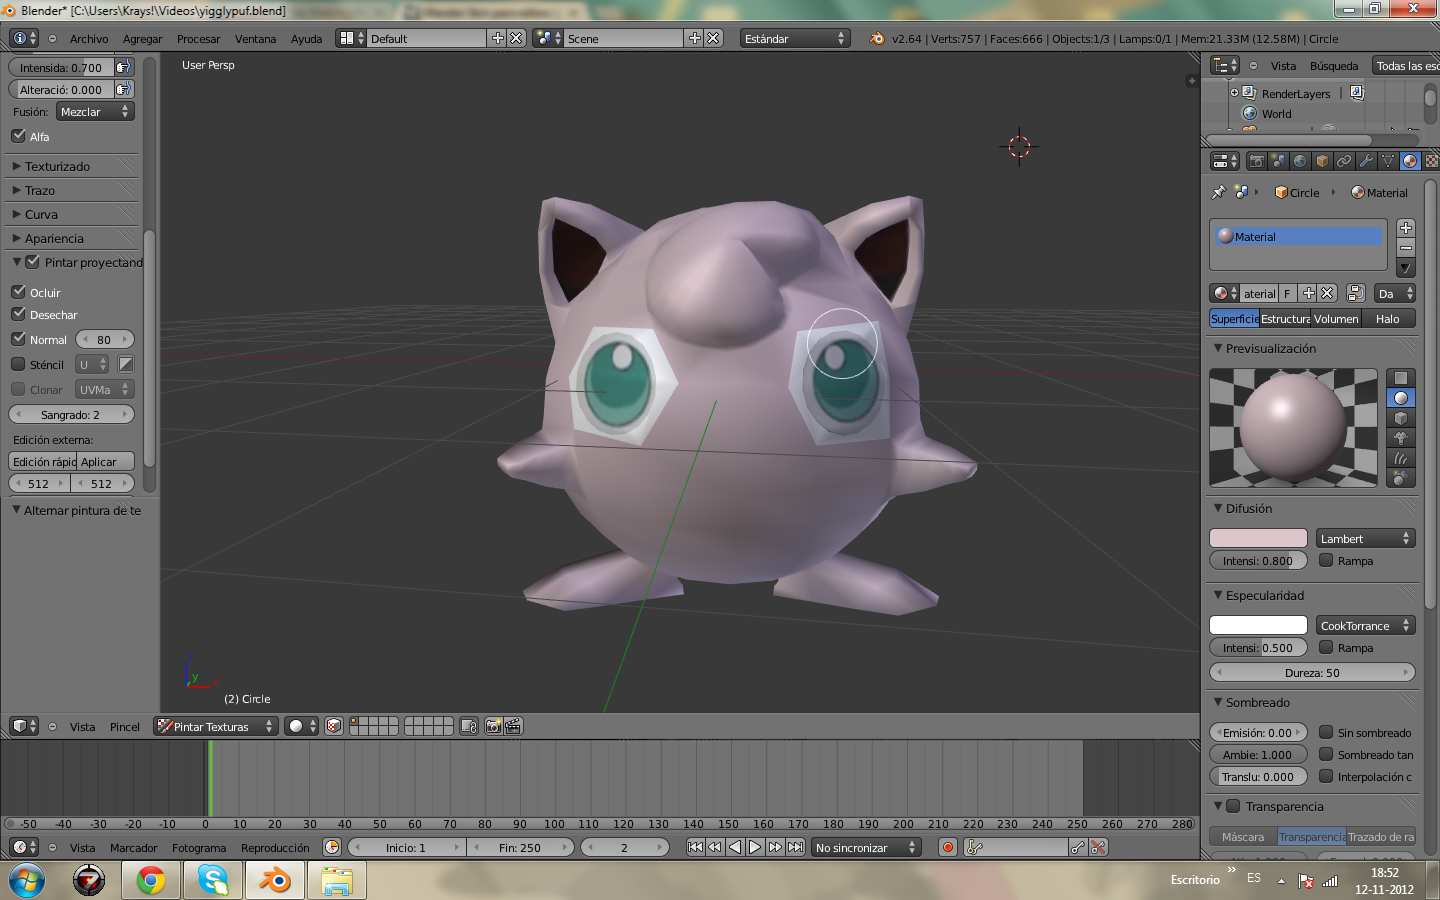1440x900 pixels.
Task: Toggle the Desechar checkbox
Action: pos(18,314)
